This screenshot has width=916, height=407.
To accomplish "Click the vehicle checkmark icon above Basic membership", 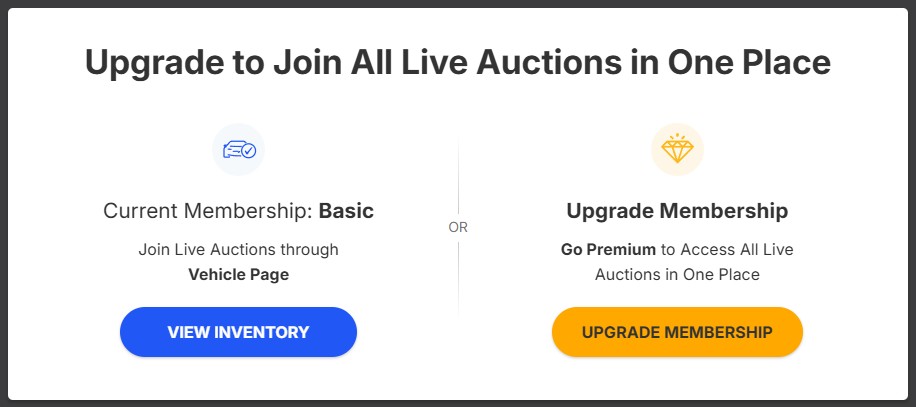I will pos(238,150).
